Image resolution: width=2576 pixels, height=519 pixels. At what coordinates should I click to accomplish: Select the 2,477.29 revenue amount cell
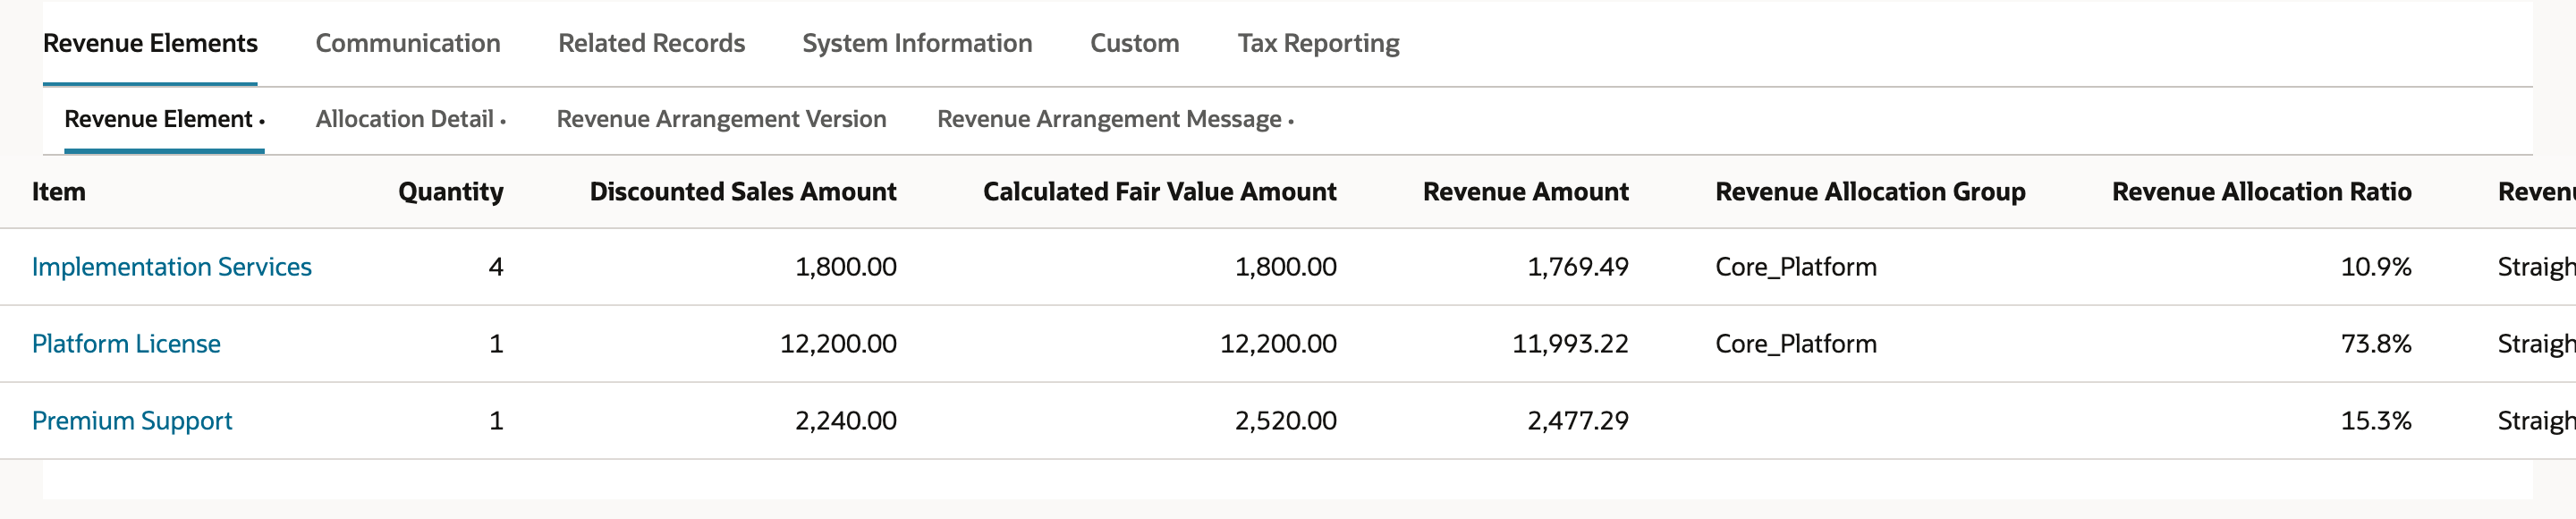tap(1578, 421)
